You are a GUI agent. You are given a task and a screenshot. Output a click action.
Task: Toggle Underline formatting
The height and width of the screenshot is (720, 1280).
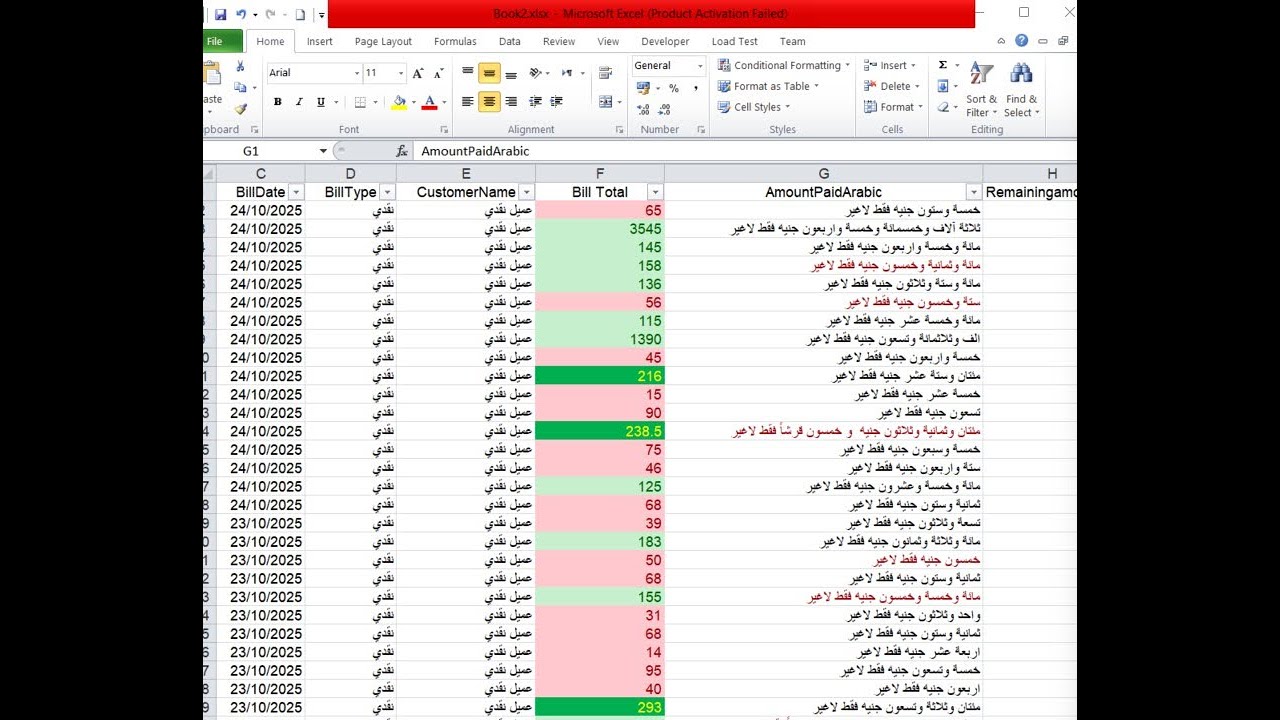click(x=320, y=102)
